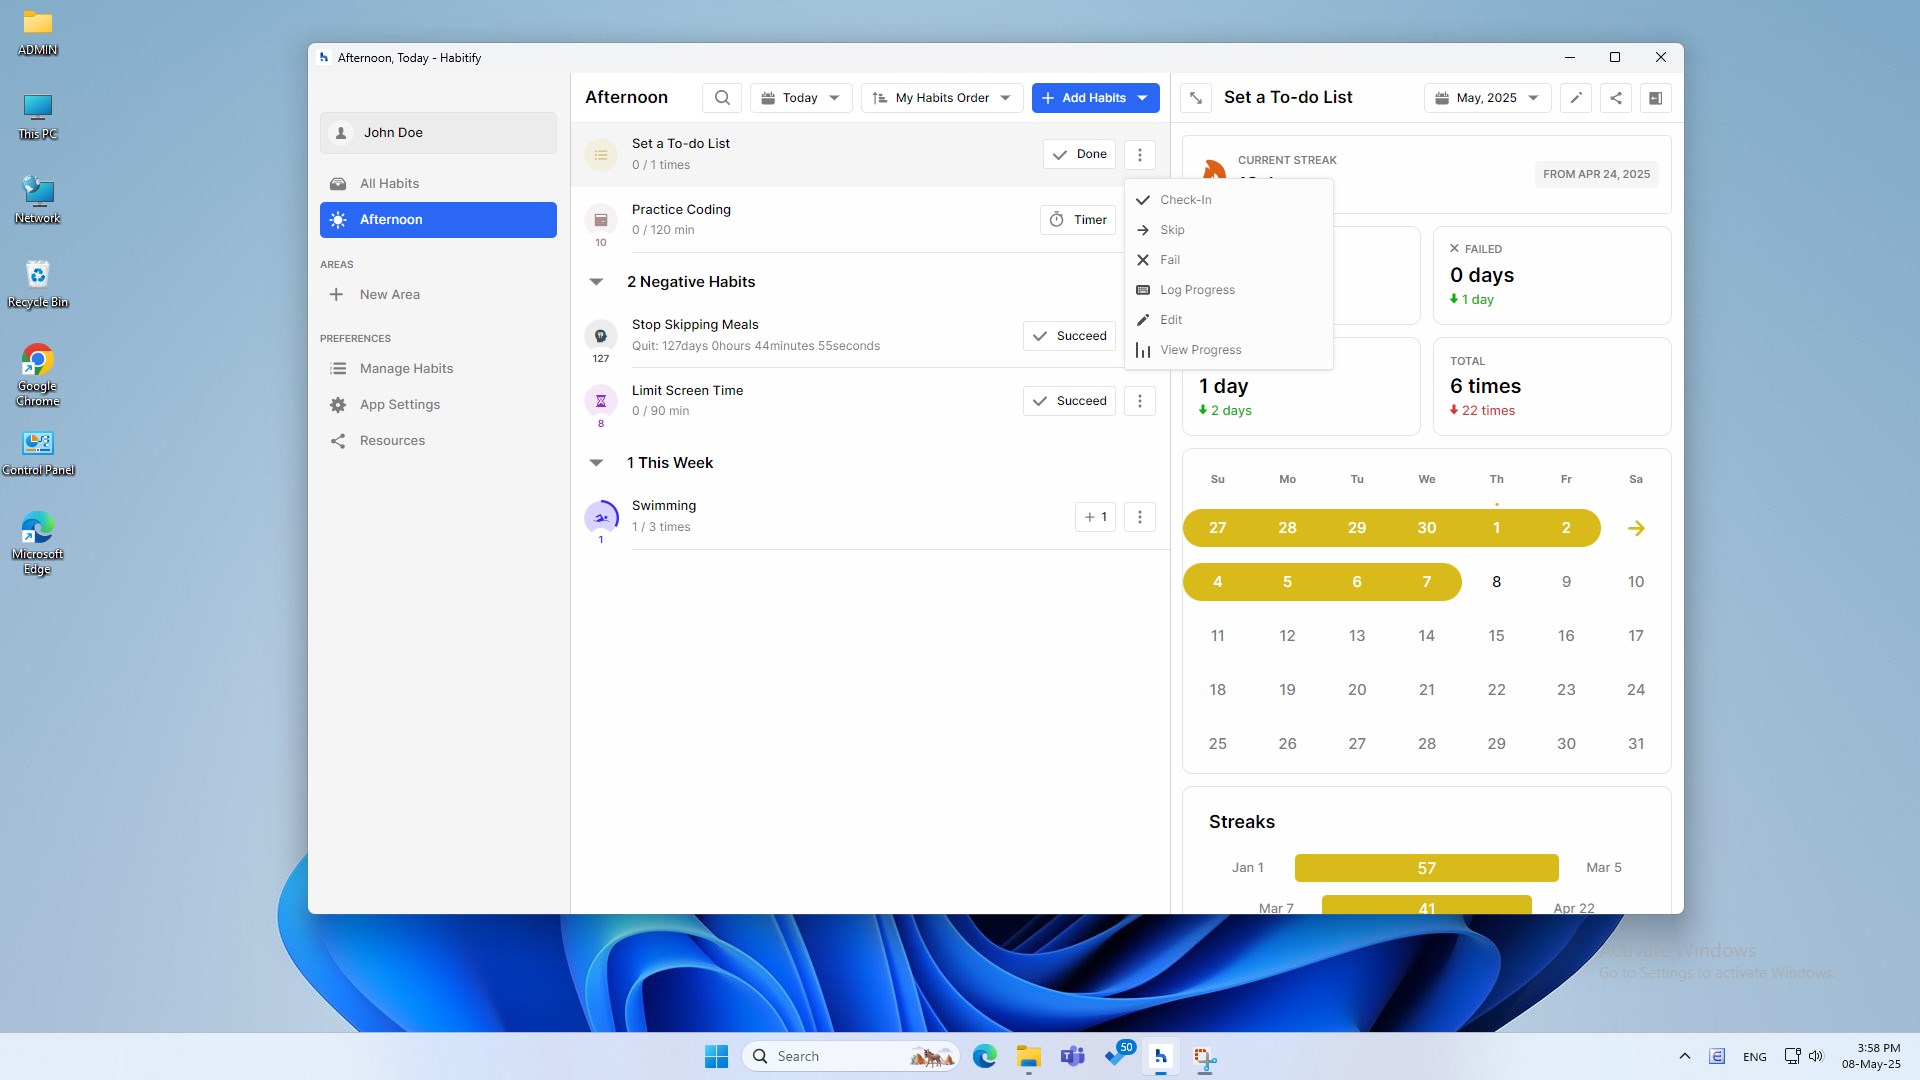Choose Edit from the context menu
This screenshot has width=1920, height=1080.
pos(1229,320)
